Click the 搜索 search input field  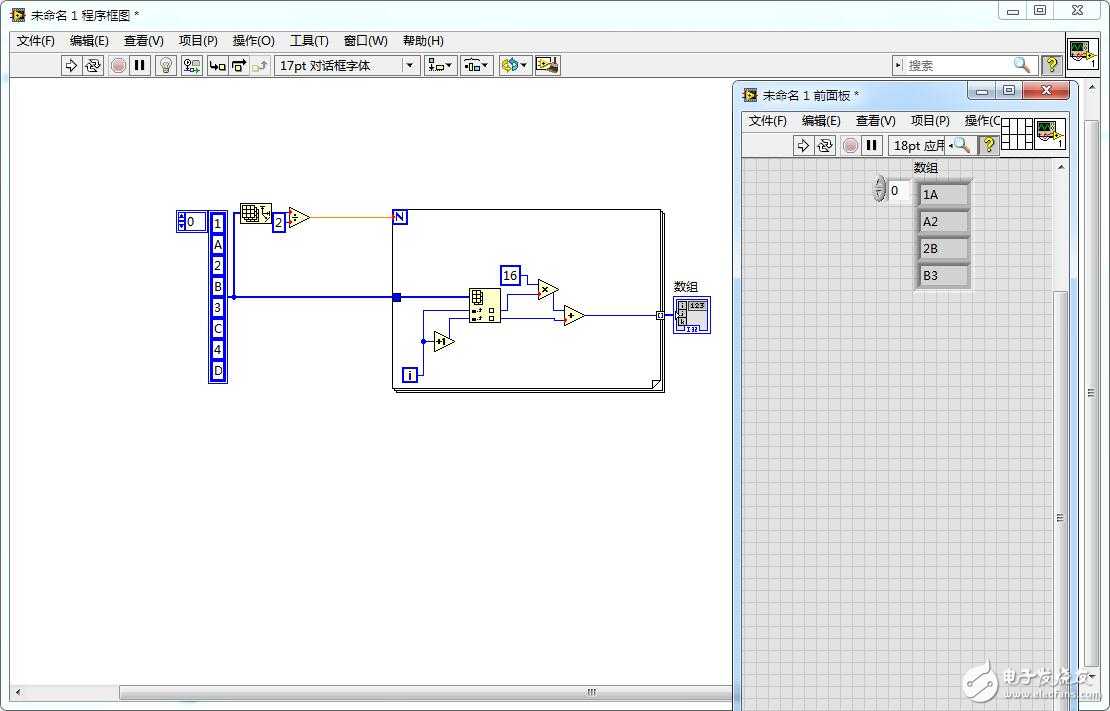click(955, 65)
